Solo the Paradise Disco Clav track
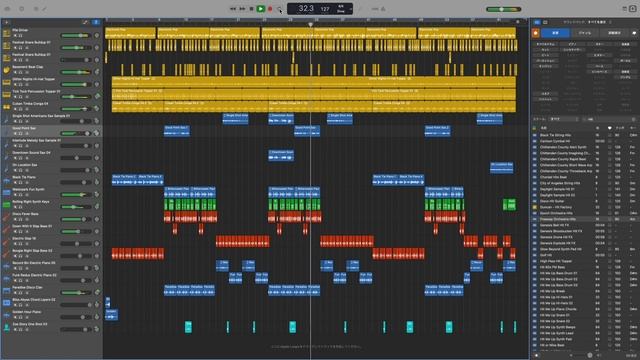Viewport: 640px width, 360px height. click(20, 293)
